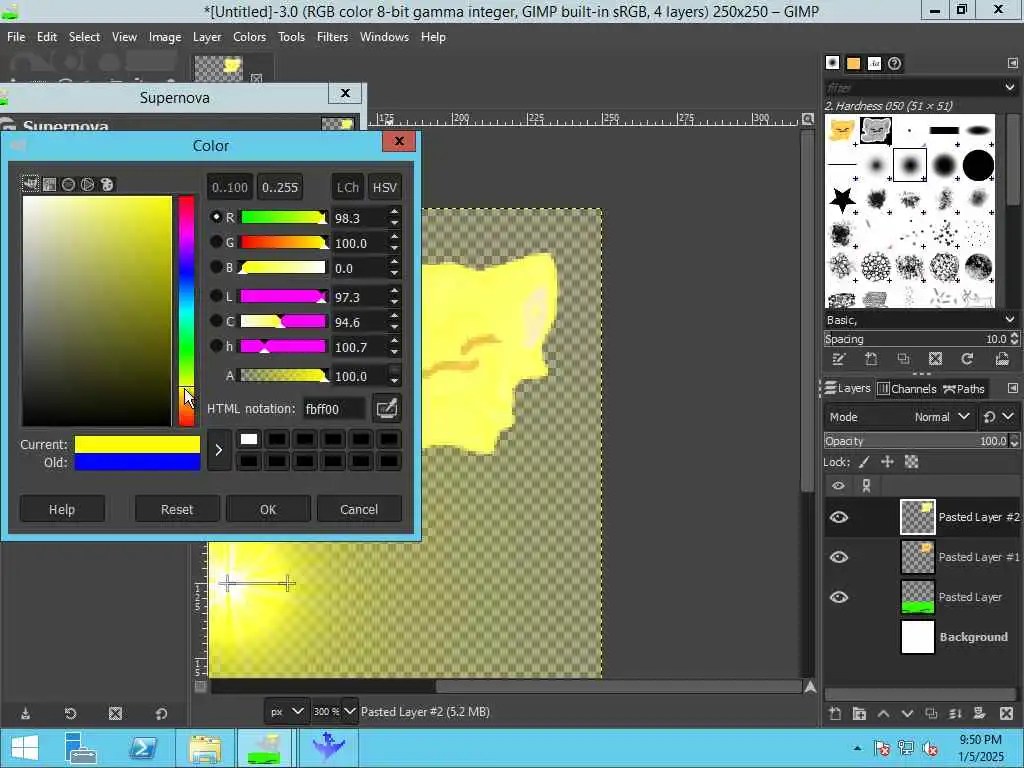Click Merge layer down icon
Image resolution: width=1024 pixels, height=768 pixels.
[x=955, y=714]
